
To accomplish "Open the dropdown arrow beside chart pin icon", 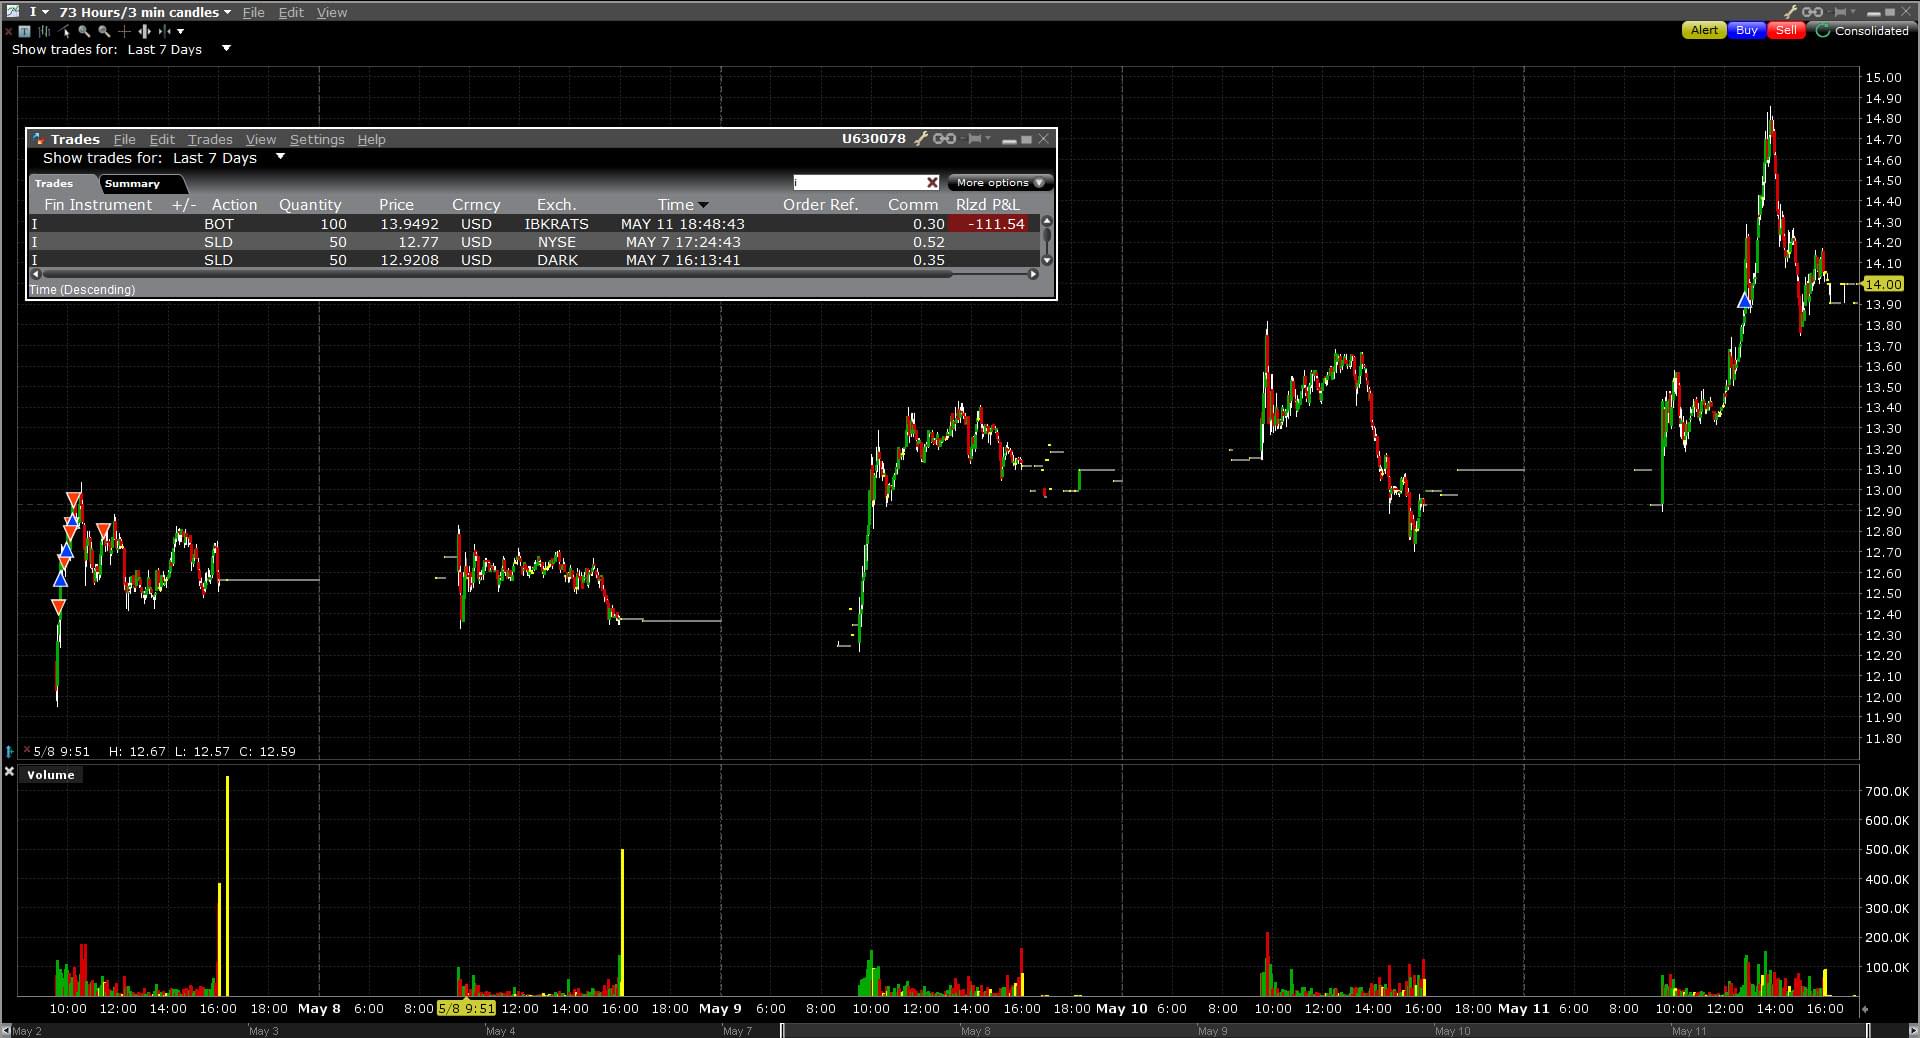I will [1853, 12].
